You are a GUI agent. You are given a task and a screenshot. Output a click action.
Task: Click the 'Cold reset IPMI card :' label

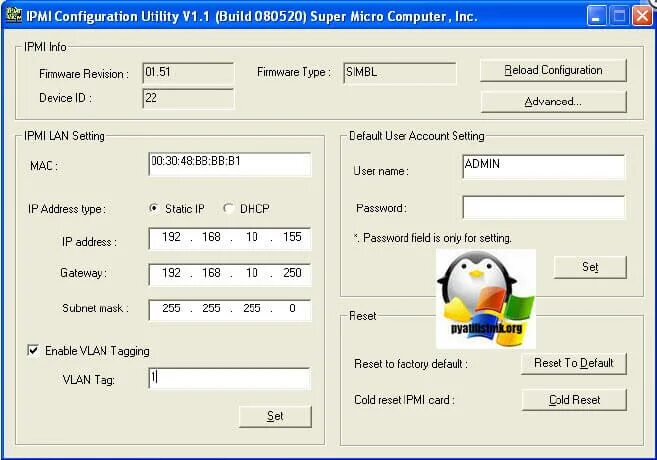click(x=404, y=400)
